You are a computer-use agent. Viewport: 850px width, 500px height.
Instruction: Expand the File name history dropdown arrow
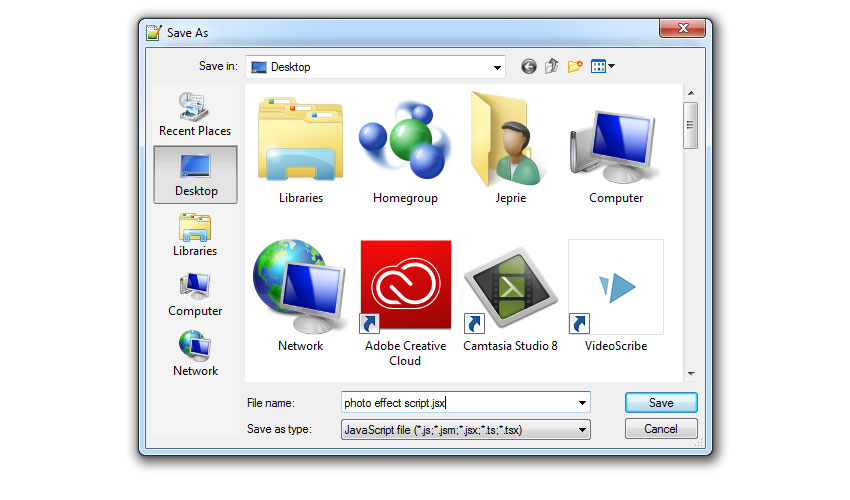click(x=582, y=403)
